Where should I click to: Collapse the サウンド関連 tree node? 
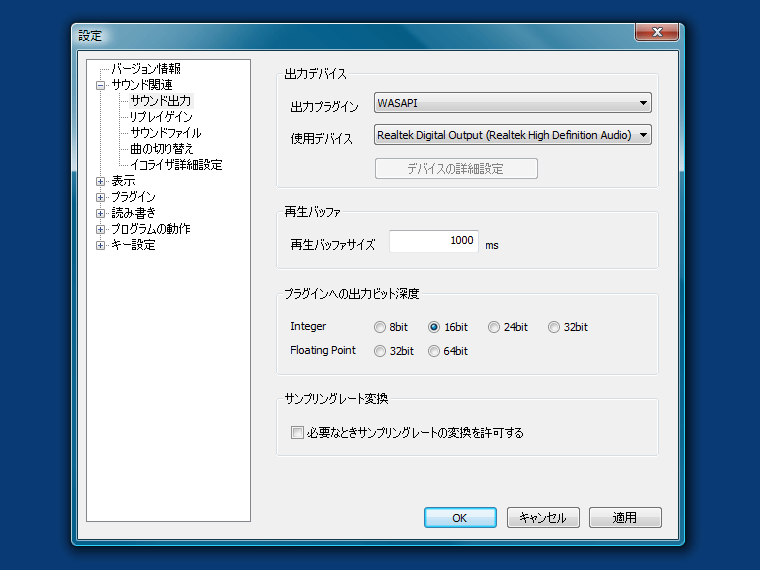click(100, 85)
